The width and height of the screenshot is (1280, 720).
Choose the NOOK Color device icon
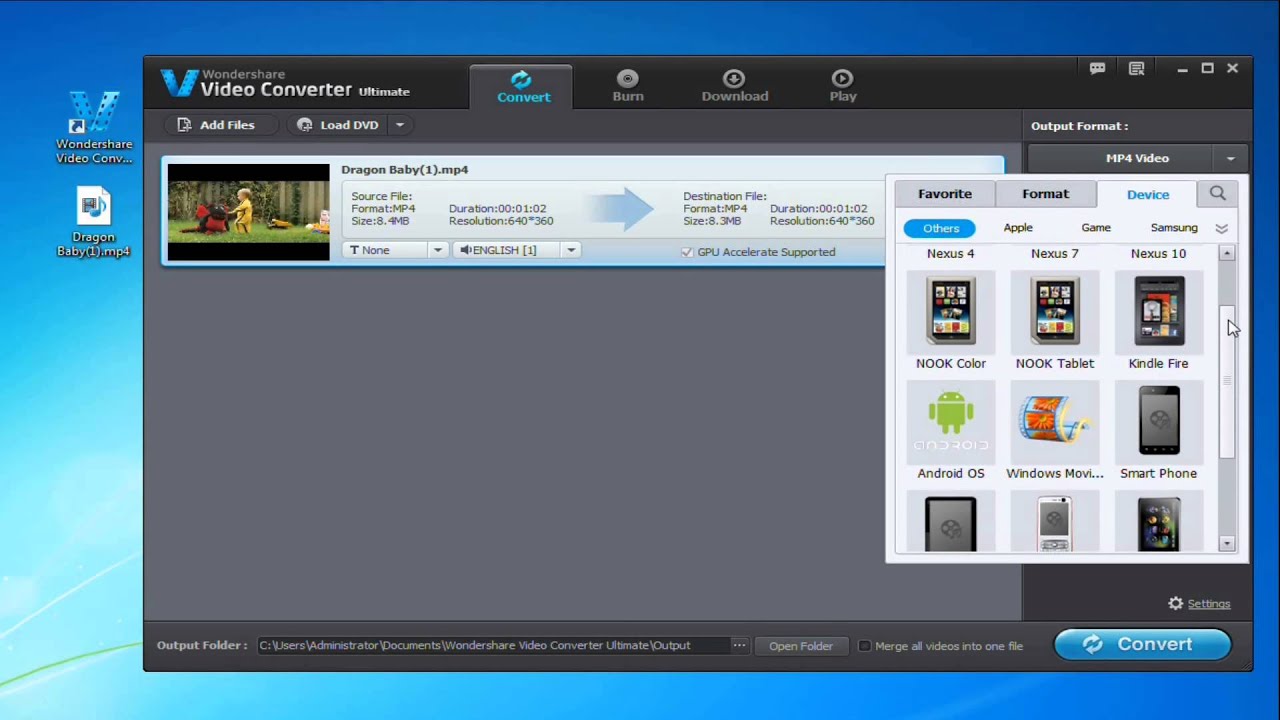(951, 312)
